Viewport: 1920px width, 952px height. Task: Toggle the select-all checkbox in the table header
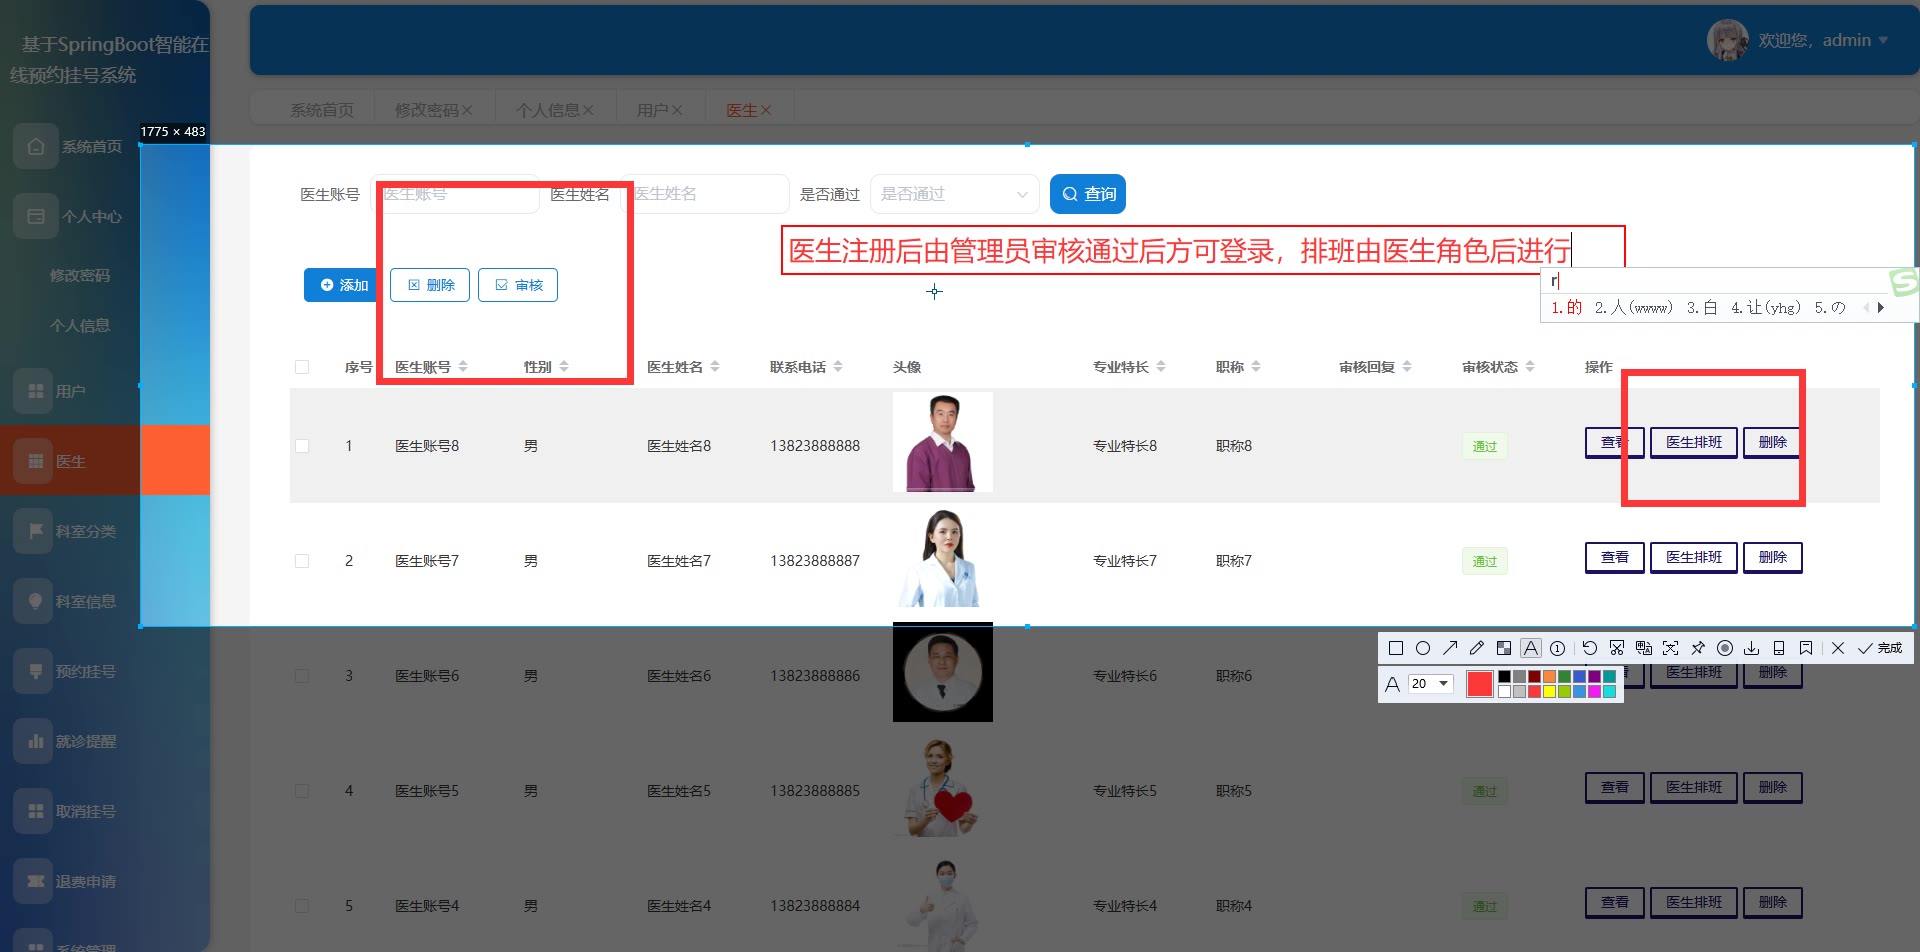(302, 367)
